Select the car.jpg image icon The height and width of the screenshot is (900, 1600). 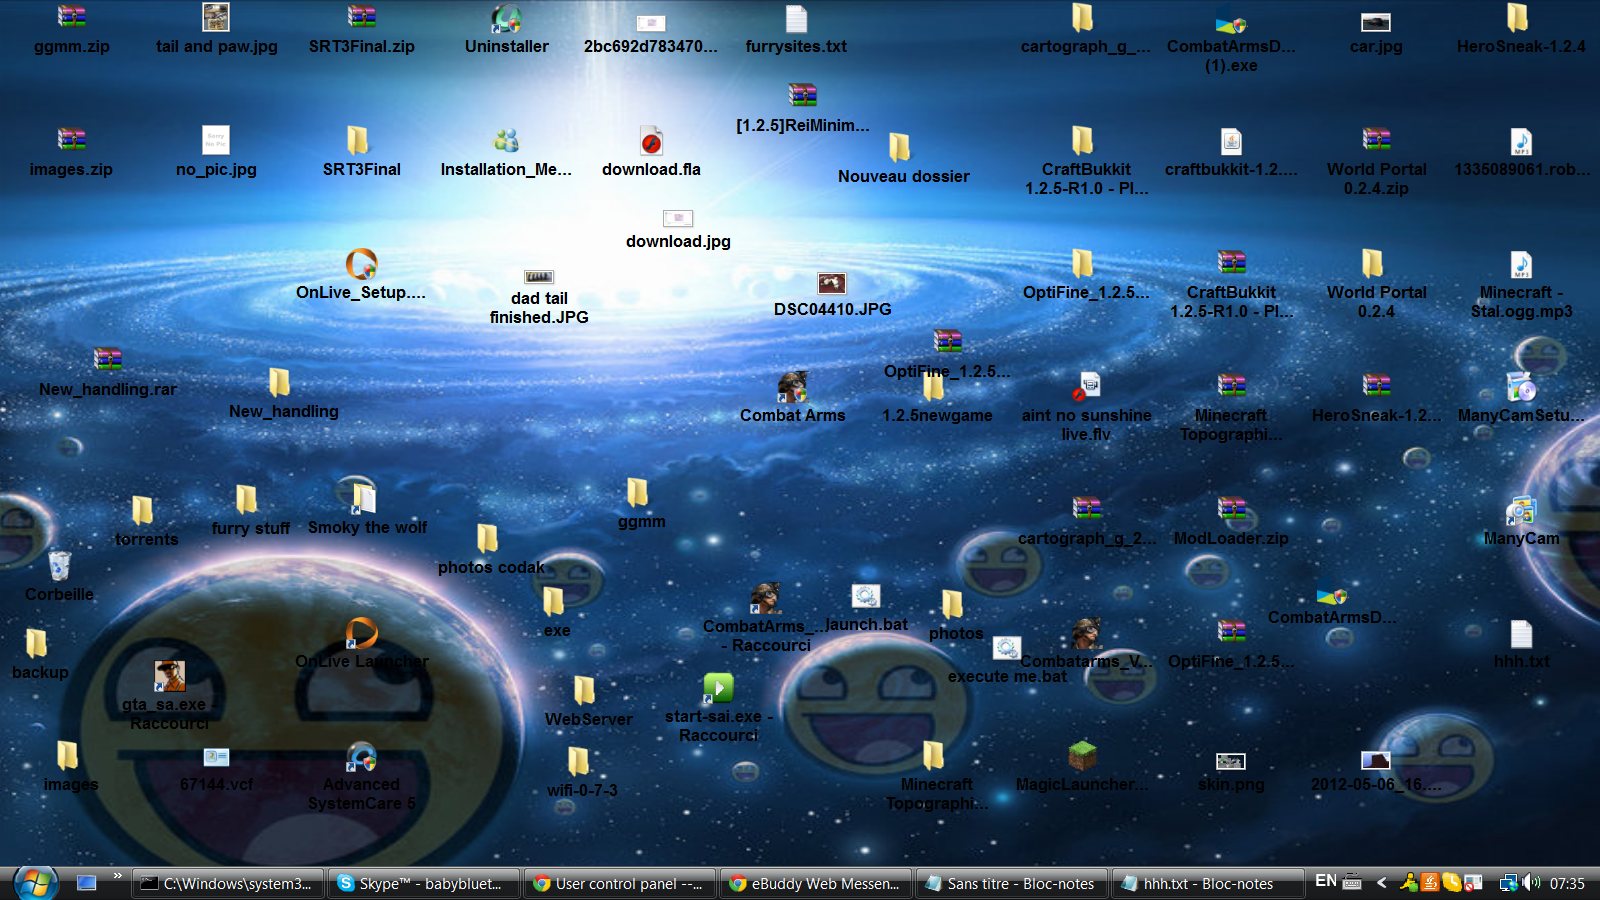coord(1376,22)
